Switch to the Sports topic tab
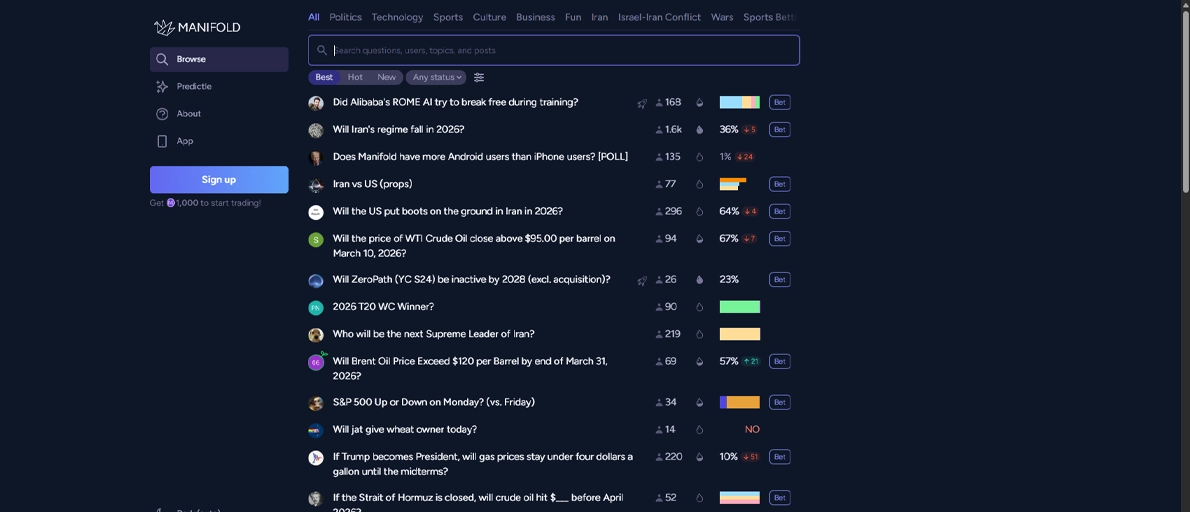This screenshot has height=512, width=1190. point(448,17)
